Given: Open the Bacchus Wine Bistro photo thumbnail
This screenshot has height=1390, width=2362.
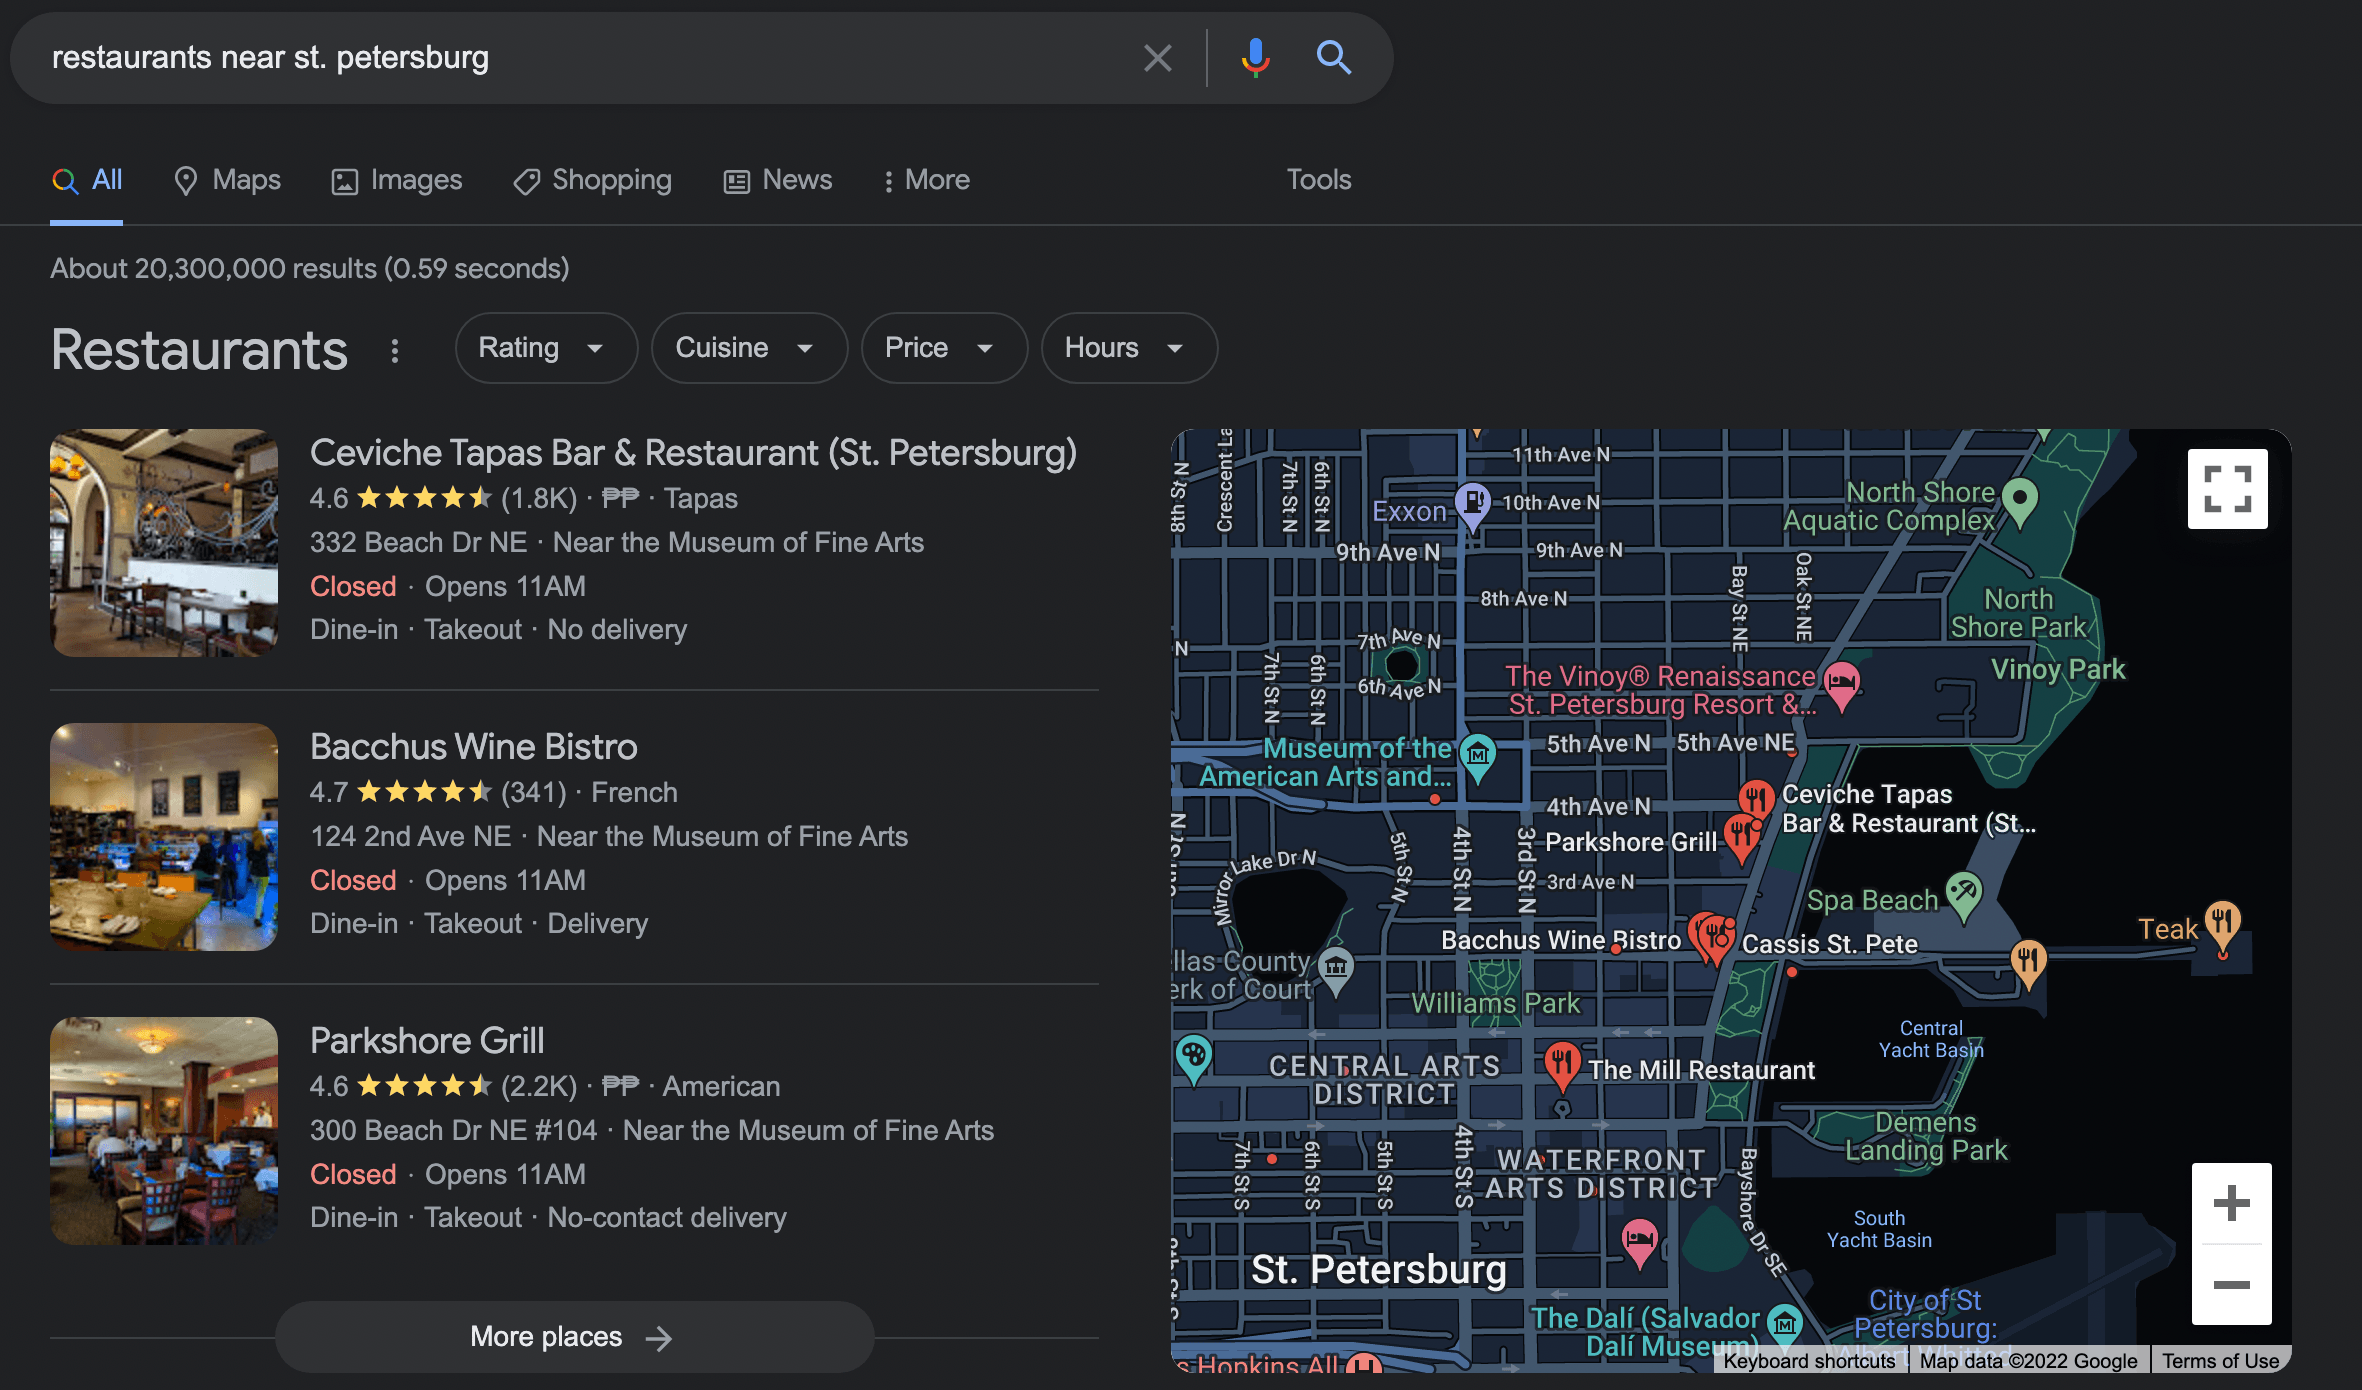Looking at the screenshot, I should [164, 837].
